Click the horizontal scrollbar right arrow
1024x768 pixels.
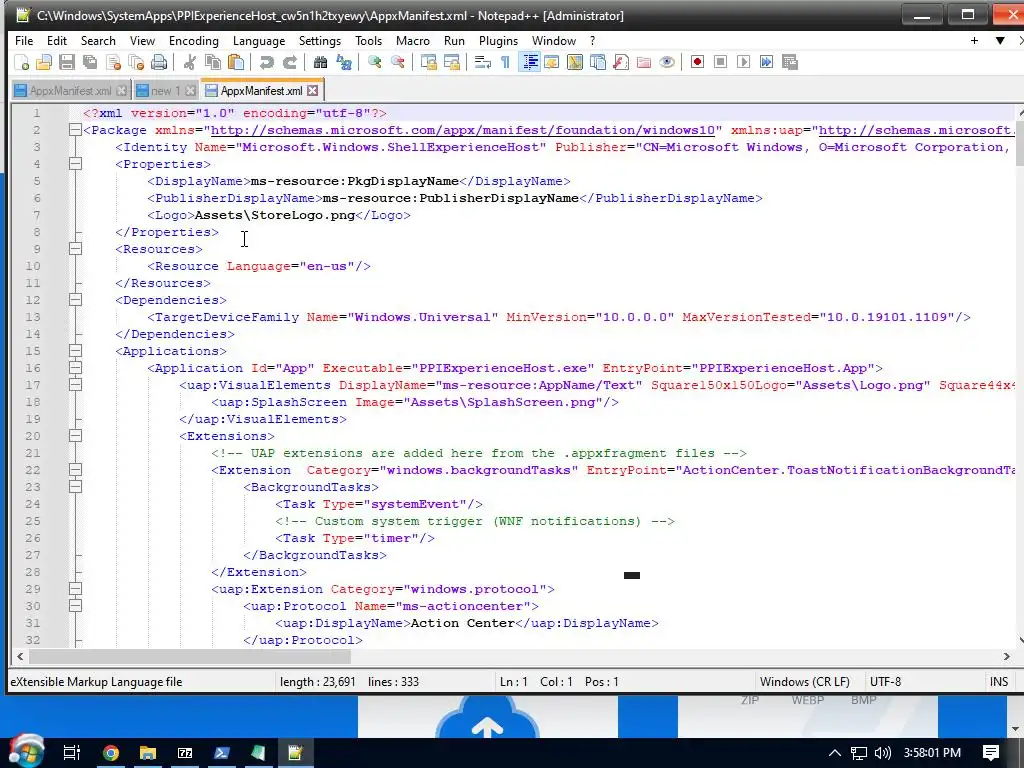point(1006,656)
